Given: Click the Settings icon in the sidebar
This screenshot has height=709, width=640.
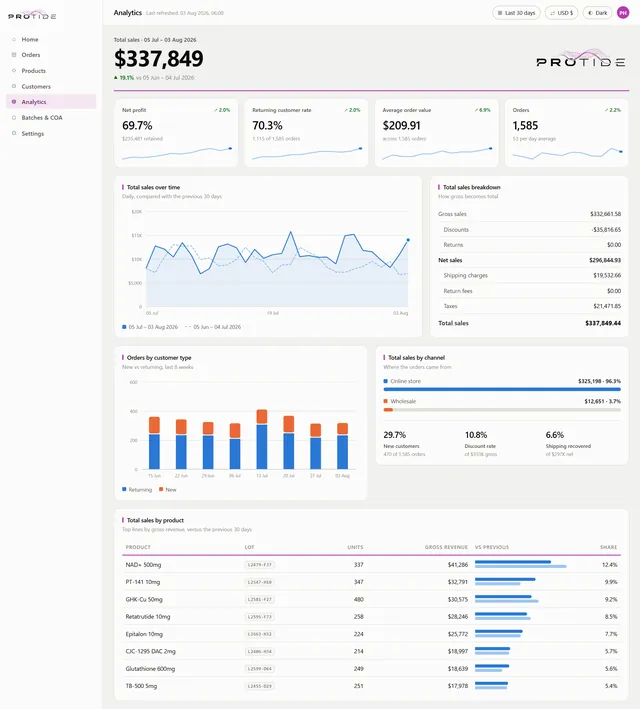Looking at the screenshot, I should [x=14, y=133].
